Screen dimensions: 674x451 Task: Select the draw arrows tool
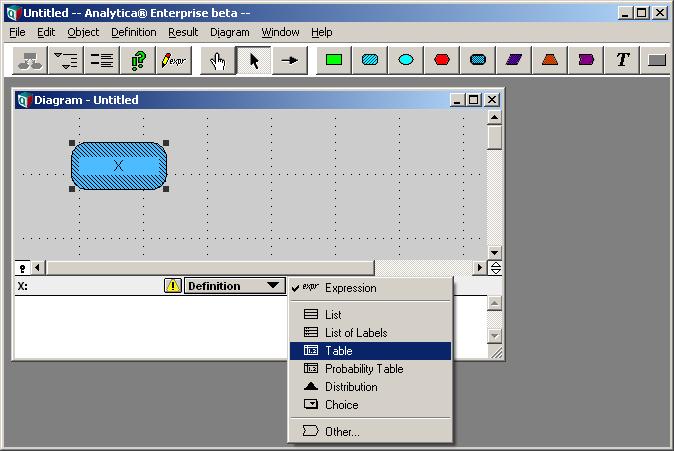(x=290, y=61)
